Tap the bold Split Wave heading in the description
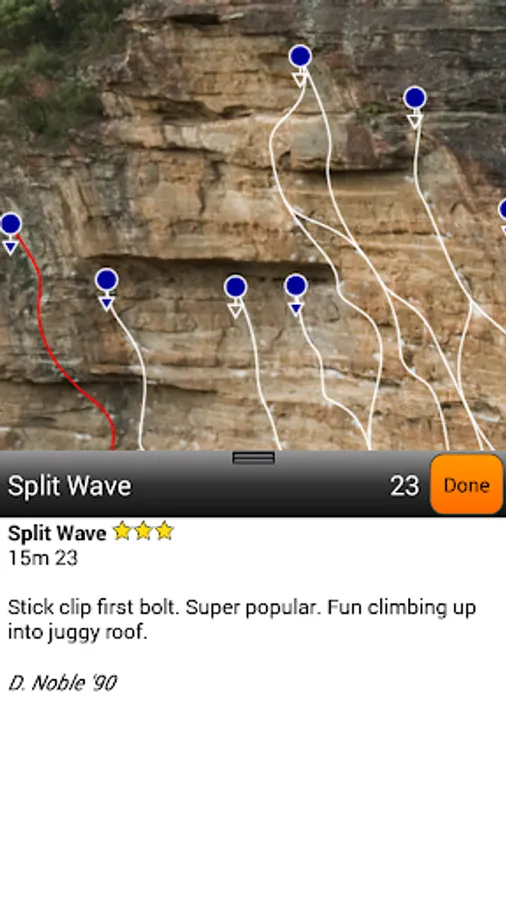Screen dimensions: 506x900 coord(57,533)
